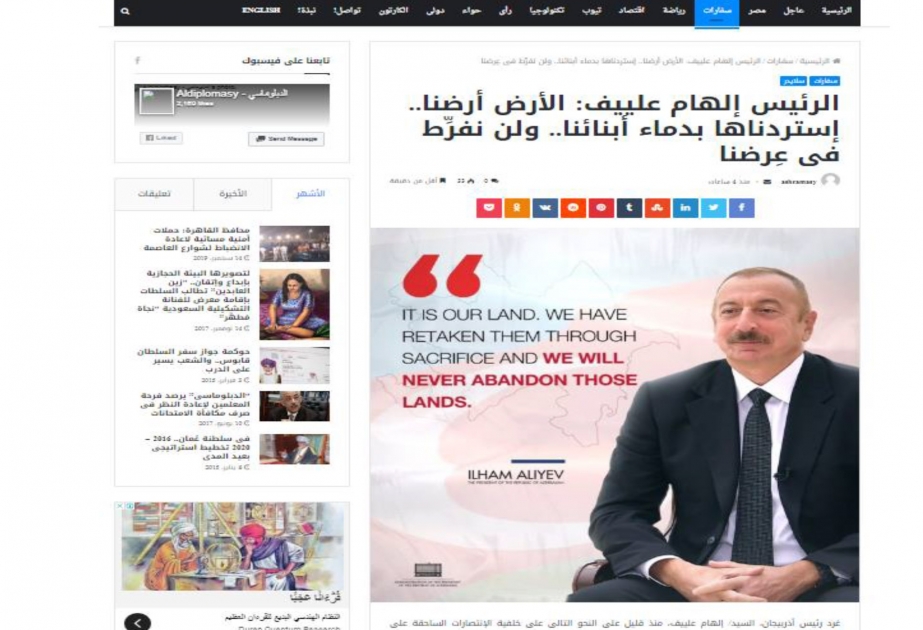Click the blue سلايدر category tag

pyautogui.click(x=793, y=81)
